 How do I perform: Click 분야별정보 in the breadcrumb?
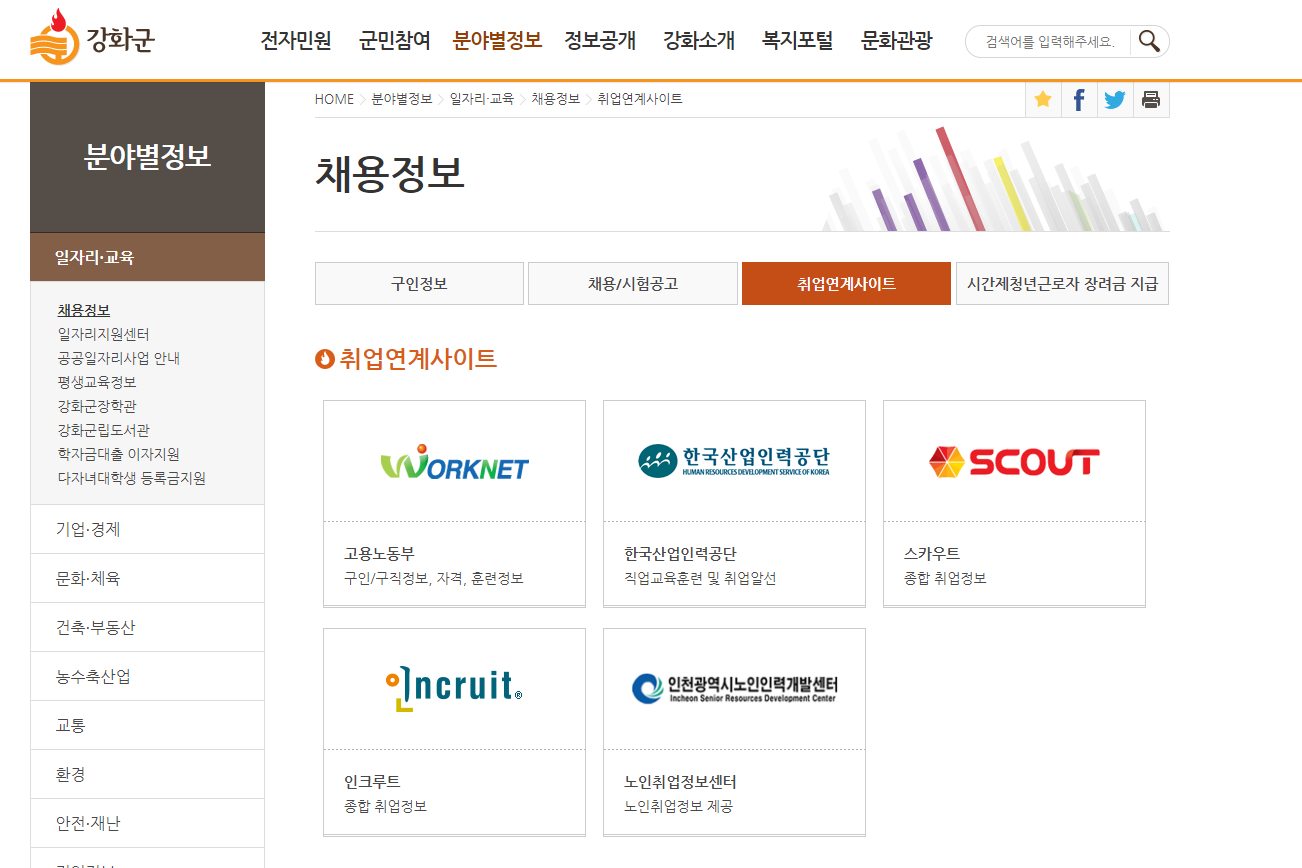(402, 99)
